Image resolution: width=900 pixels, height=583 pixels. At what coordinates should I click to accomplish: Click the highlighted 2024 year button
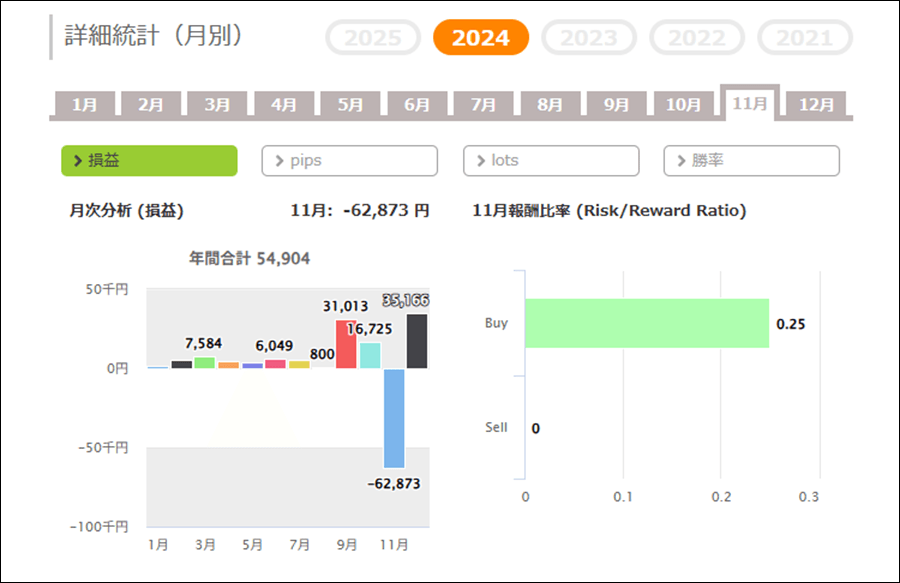pos(481,38)
